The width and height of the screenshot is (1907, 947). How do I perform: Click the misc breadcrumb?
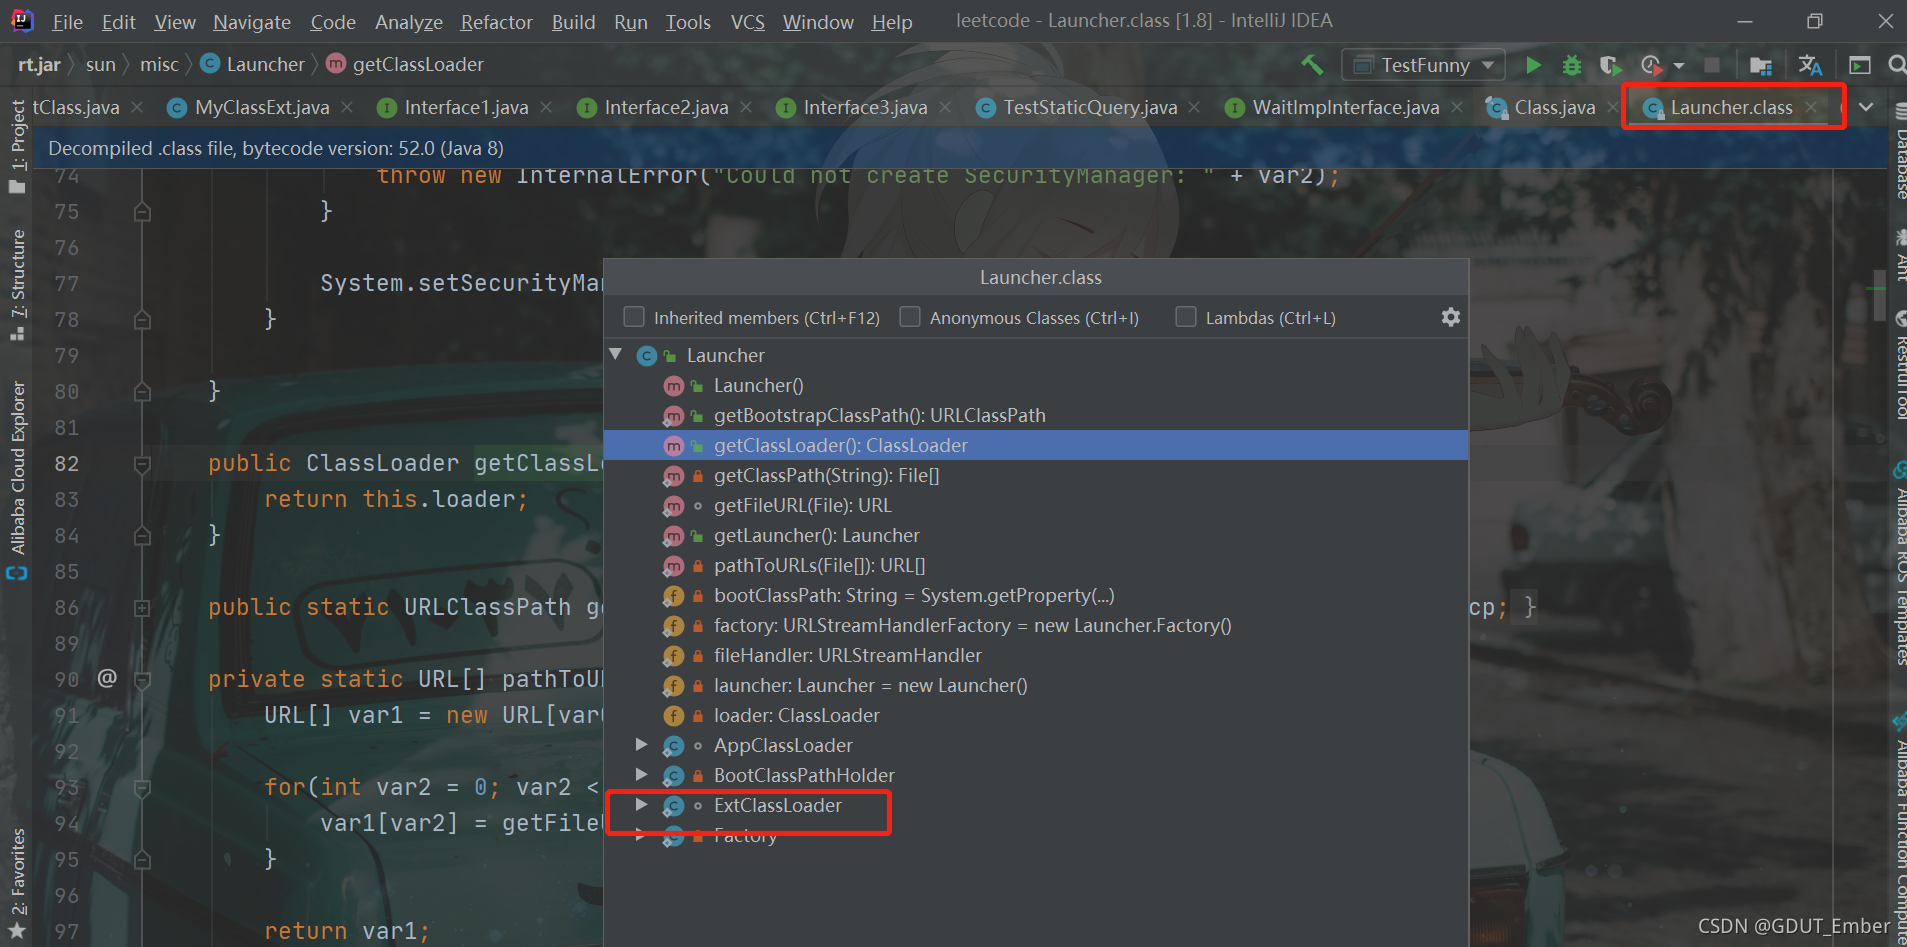point(159,65)
